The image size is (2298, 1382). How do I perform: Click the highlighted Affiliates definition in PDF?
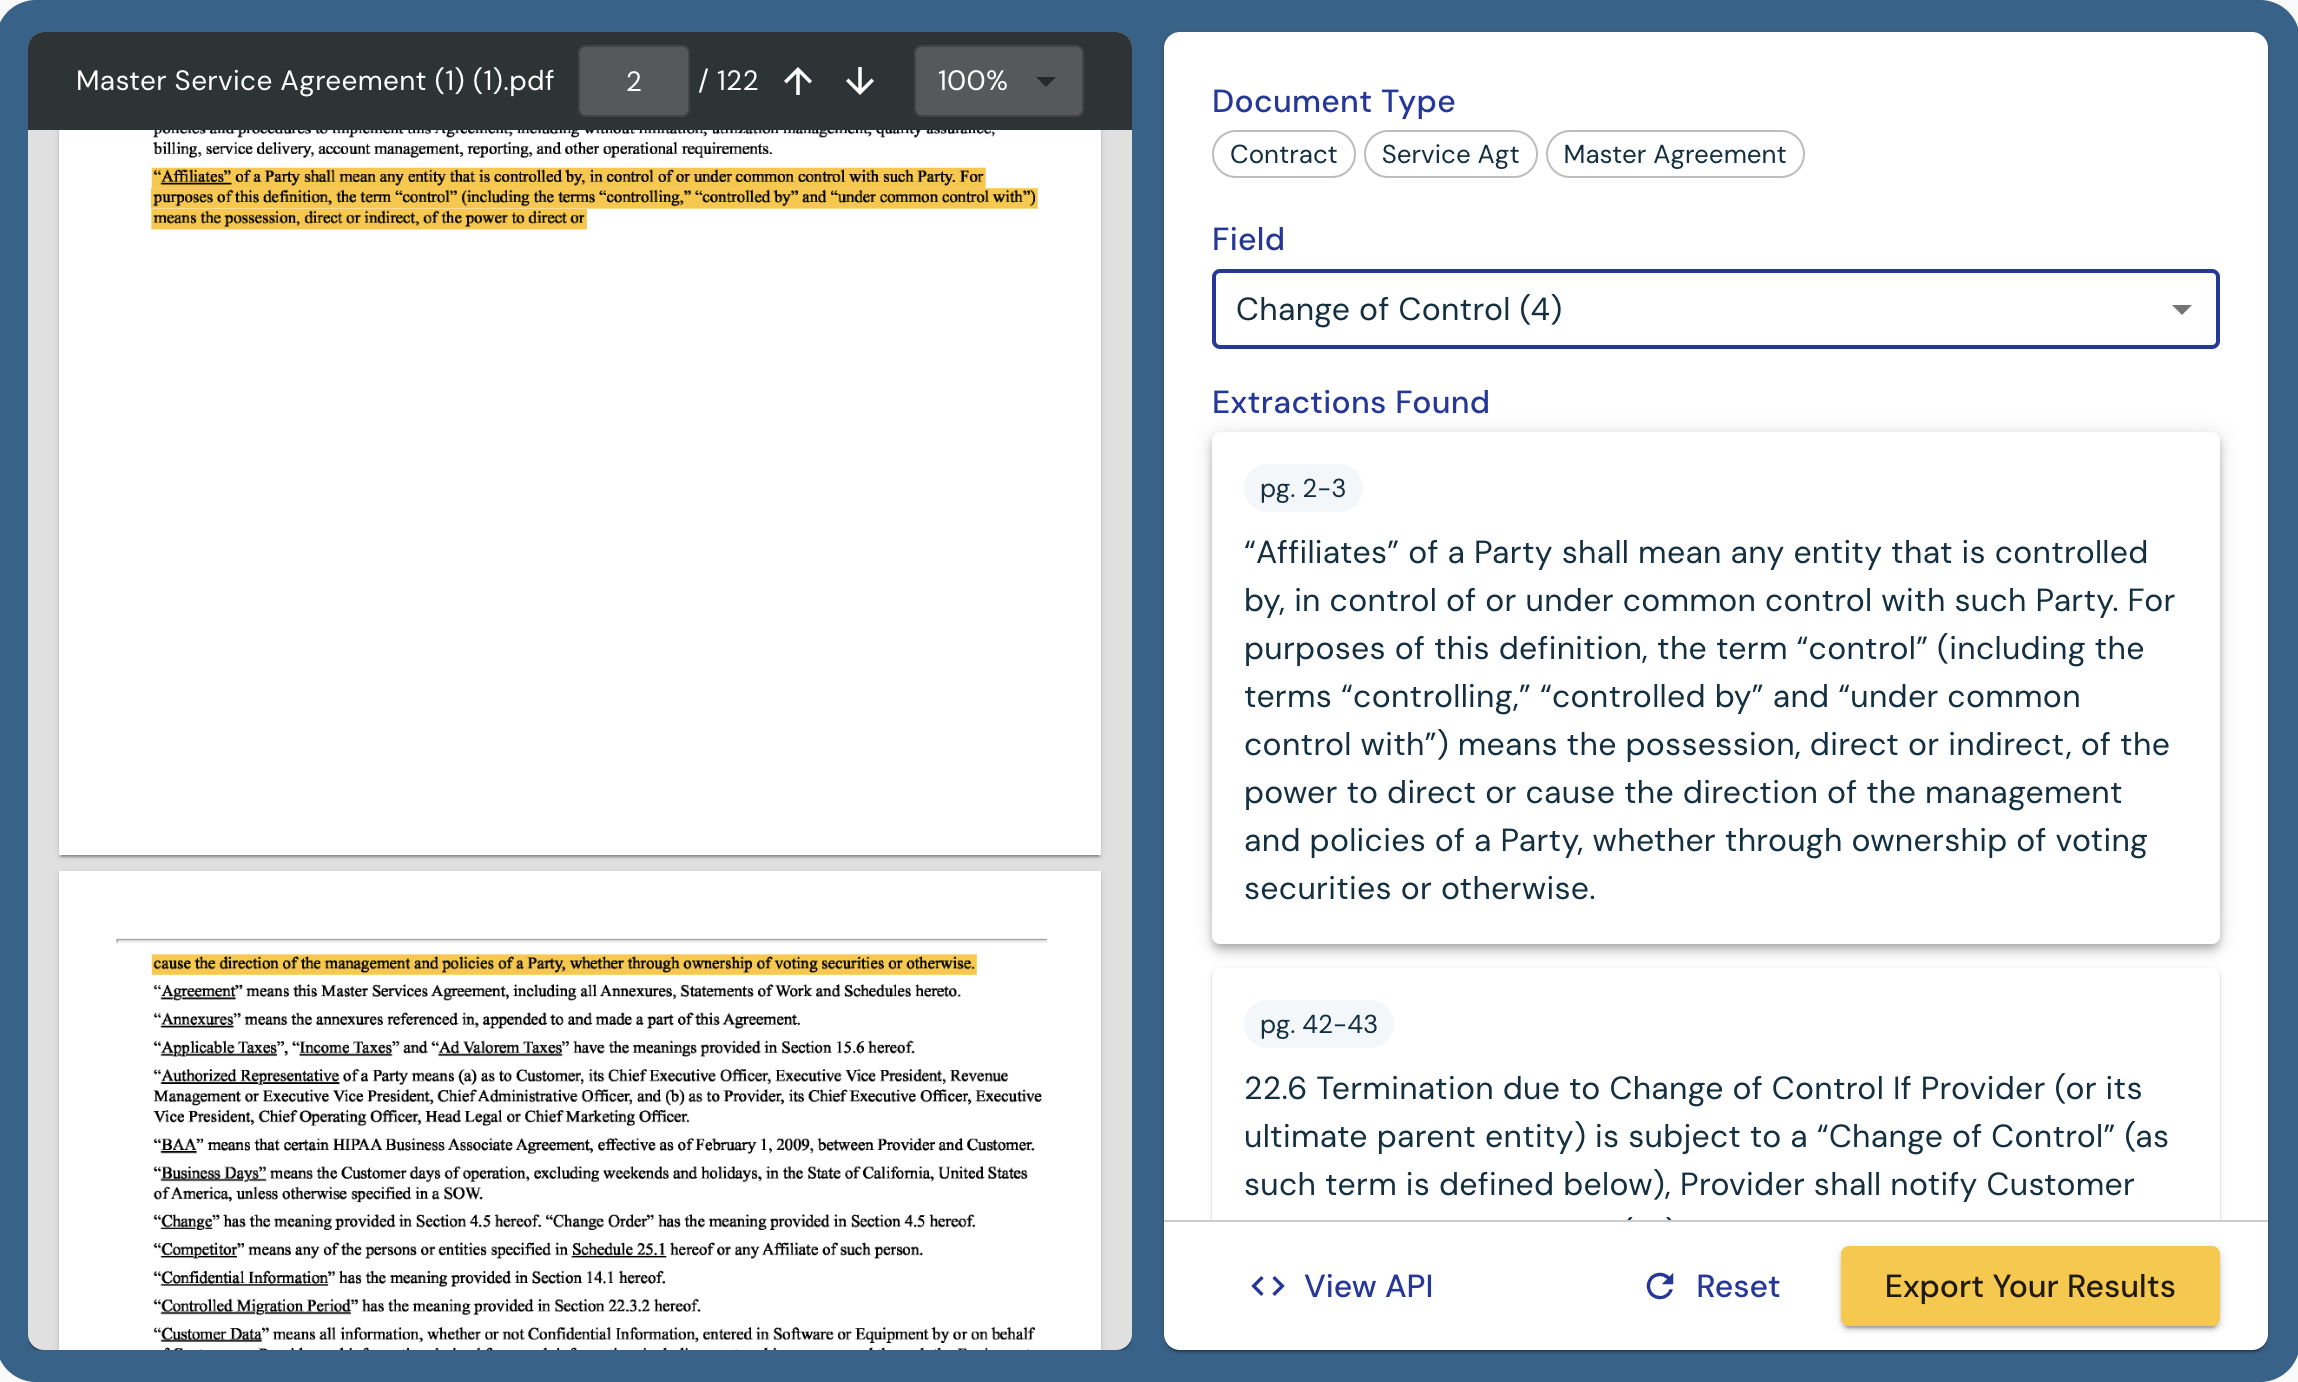594,197
